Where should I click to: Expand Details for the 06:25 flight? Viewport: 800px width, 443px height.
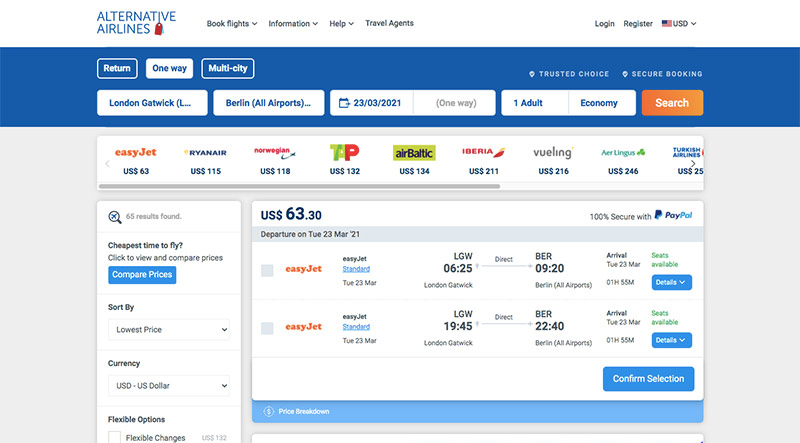tap(671, 282)
